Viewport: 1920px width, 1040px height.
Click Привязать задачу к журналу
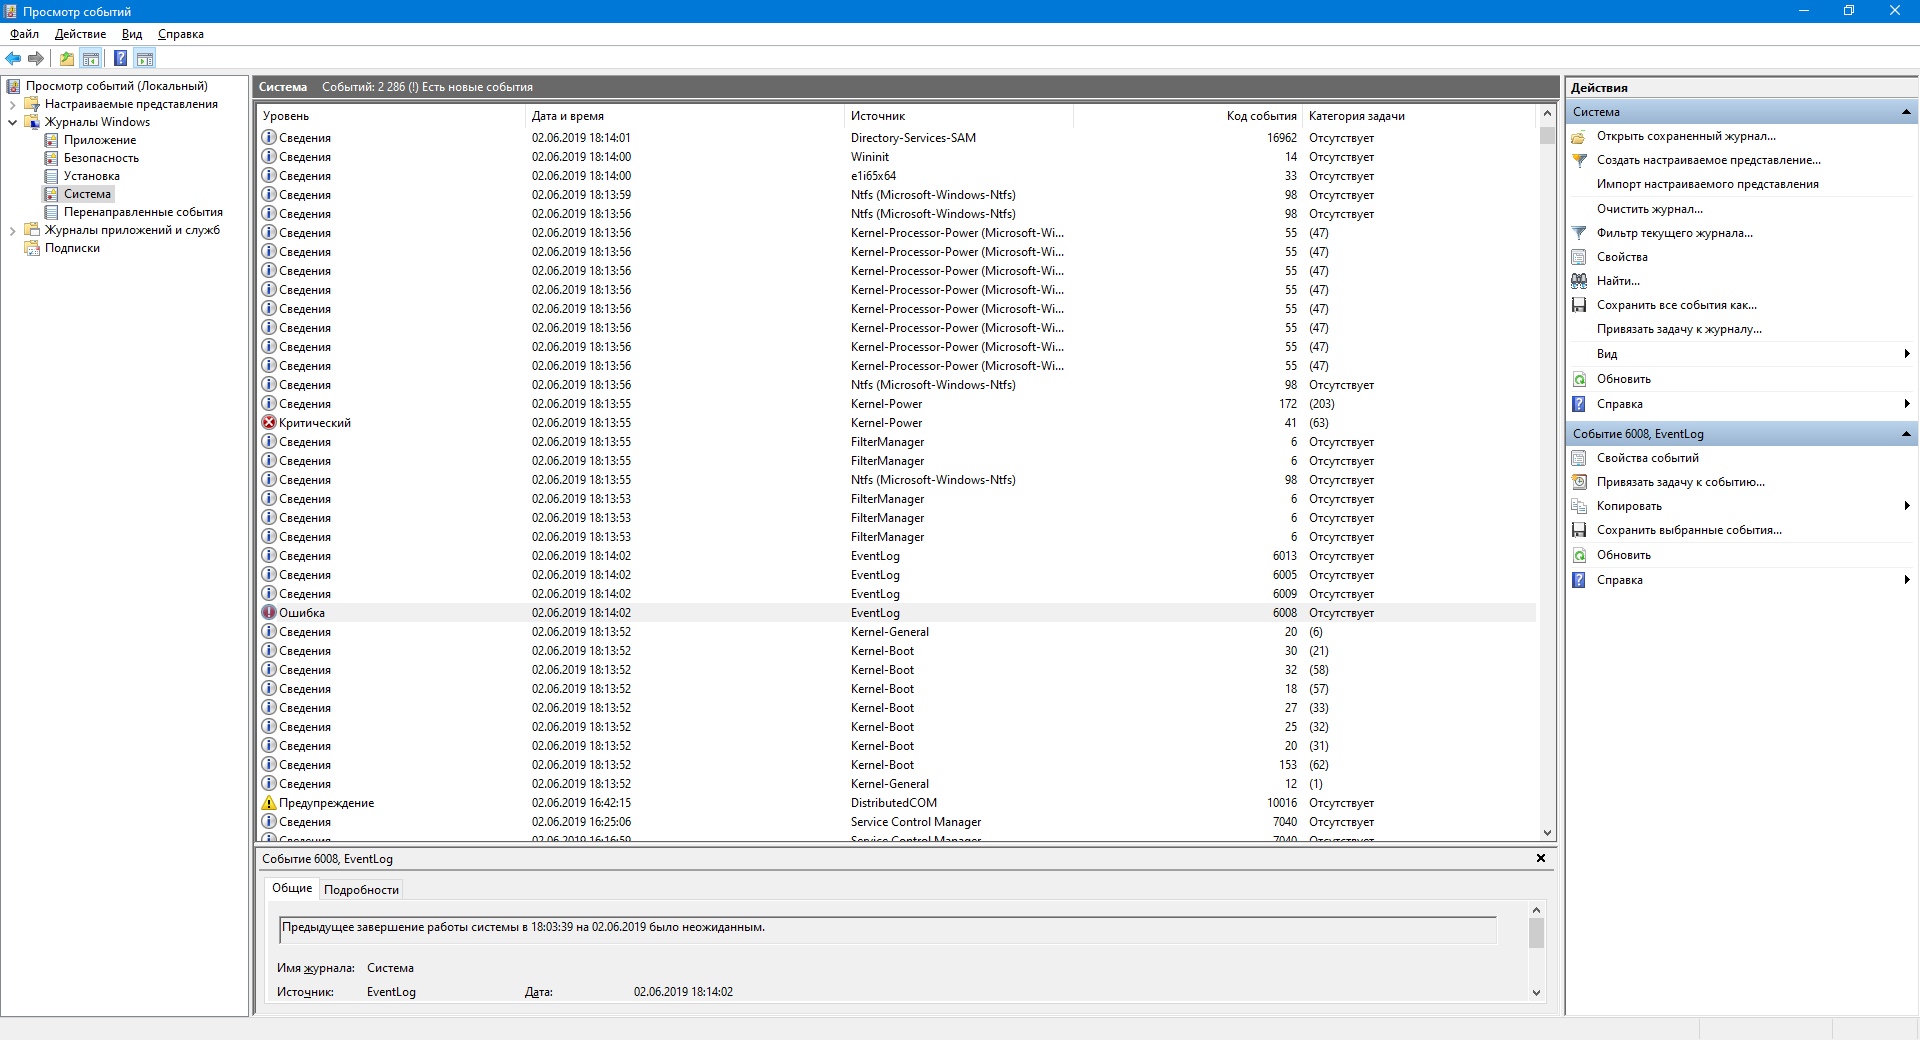click(x=1679, y=329)
